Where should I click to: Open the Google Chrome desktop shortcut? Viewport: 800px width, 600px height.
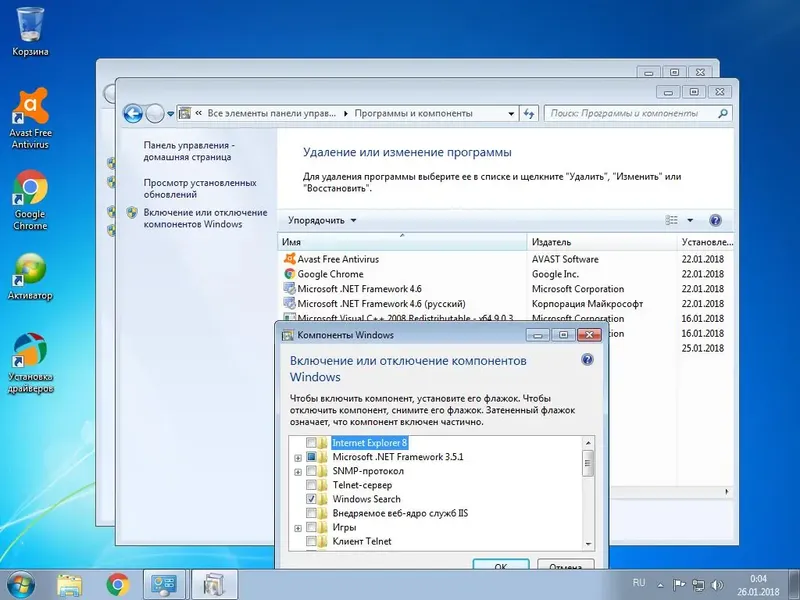[x=30, y=200]
